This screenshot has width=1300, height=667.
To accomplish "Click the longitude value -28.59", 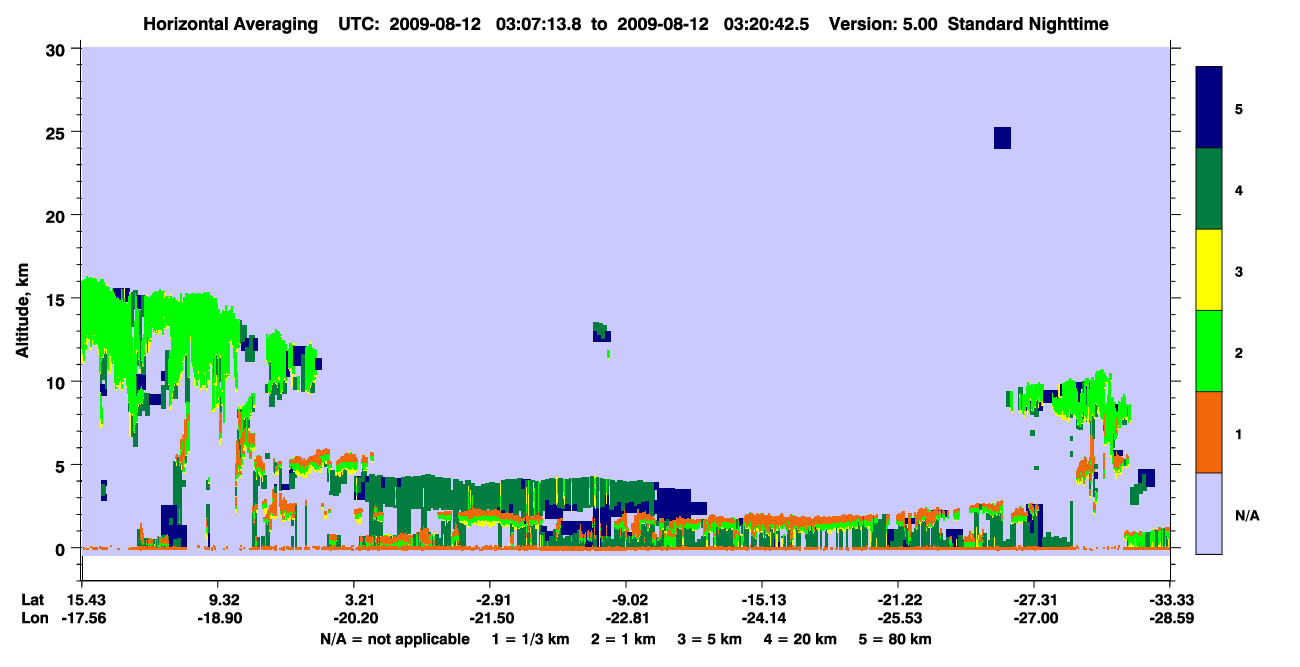I will tap(1170, 619).
